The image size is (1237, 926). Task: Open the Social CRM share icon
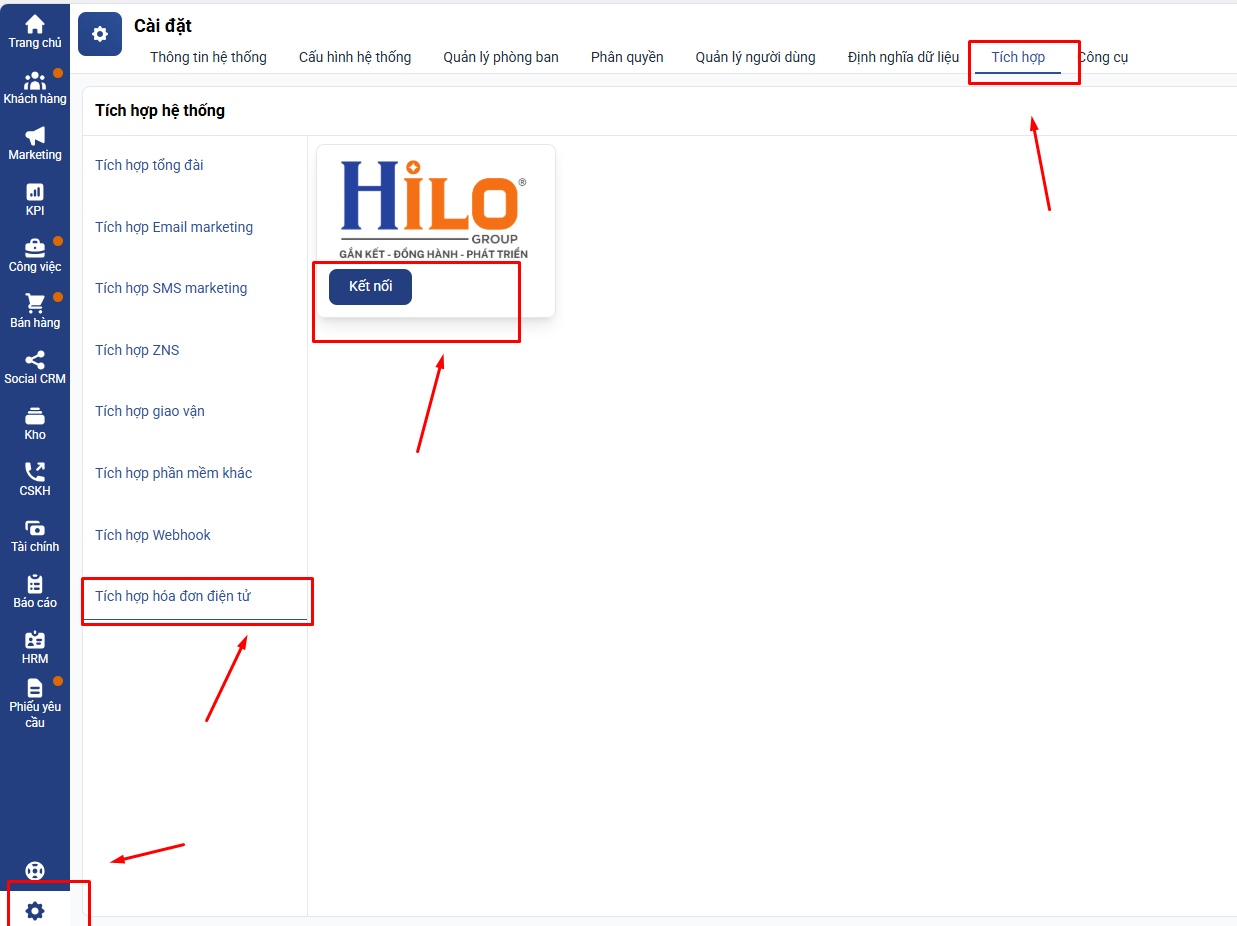35,367
